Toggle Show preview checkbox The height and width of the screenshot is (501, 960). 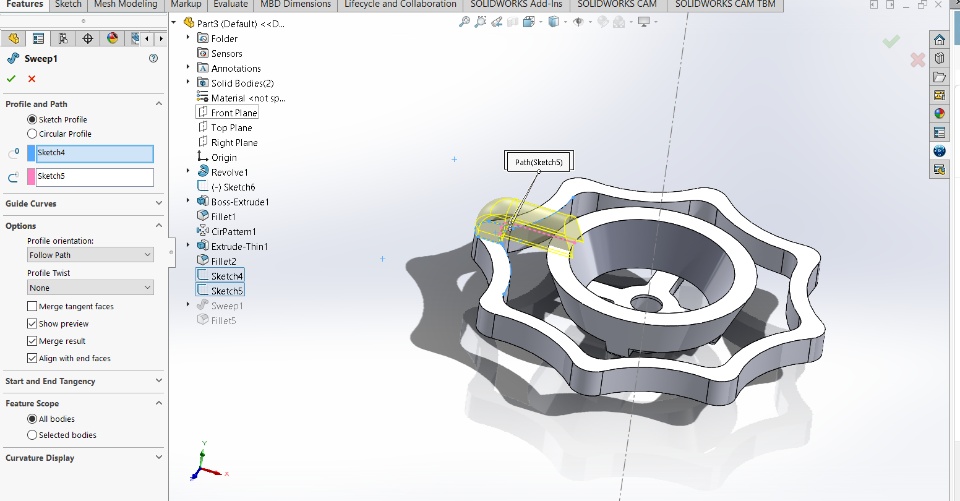tap(32, 323)
